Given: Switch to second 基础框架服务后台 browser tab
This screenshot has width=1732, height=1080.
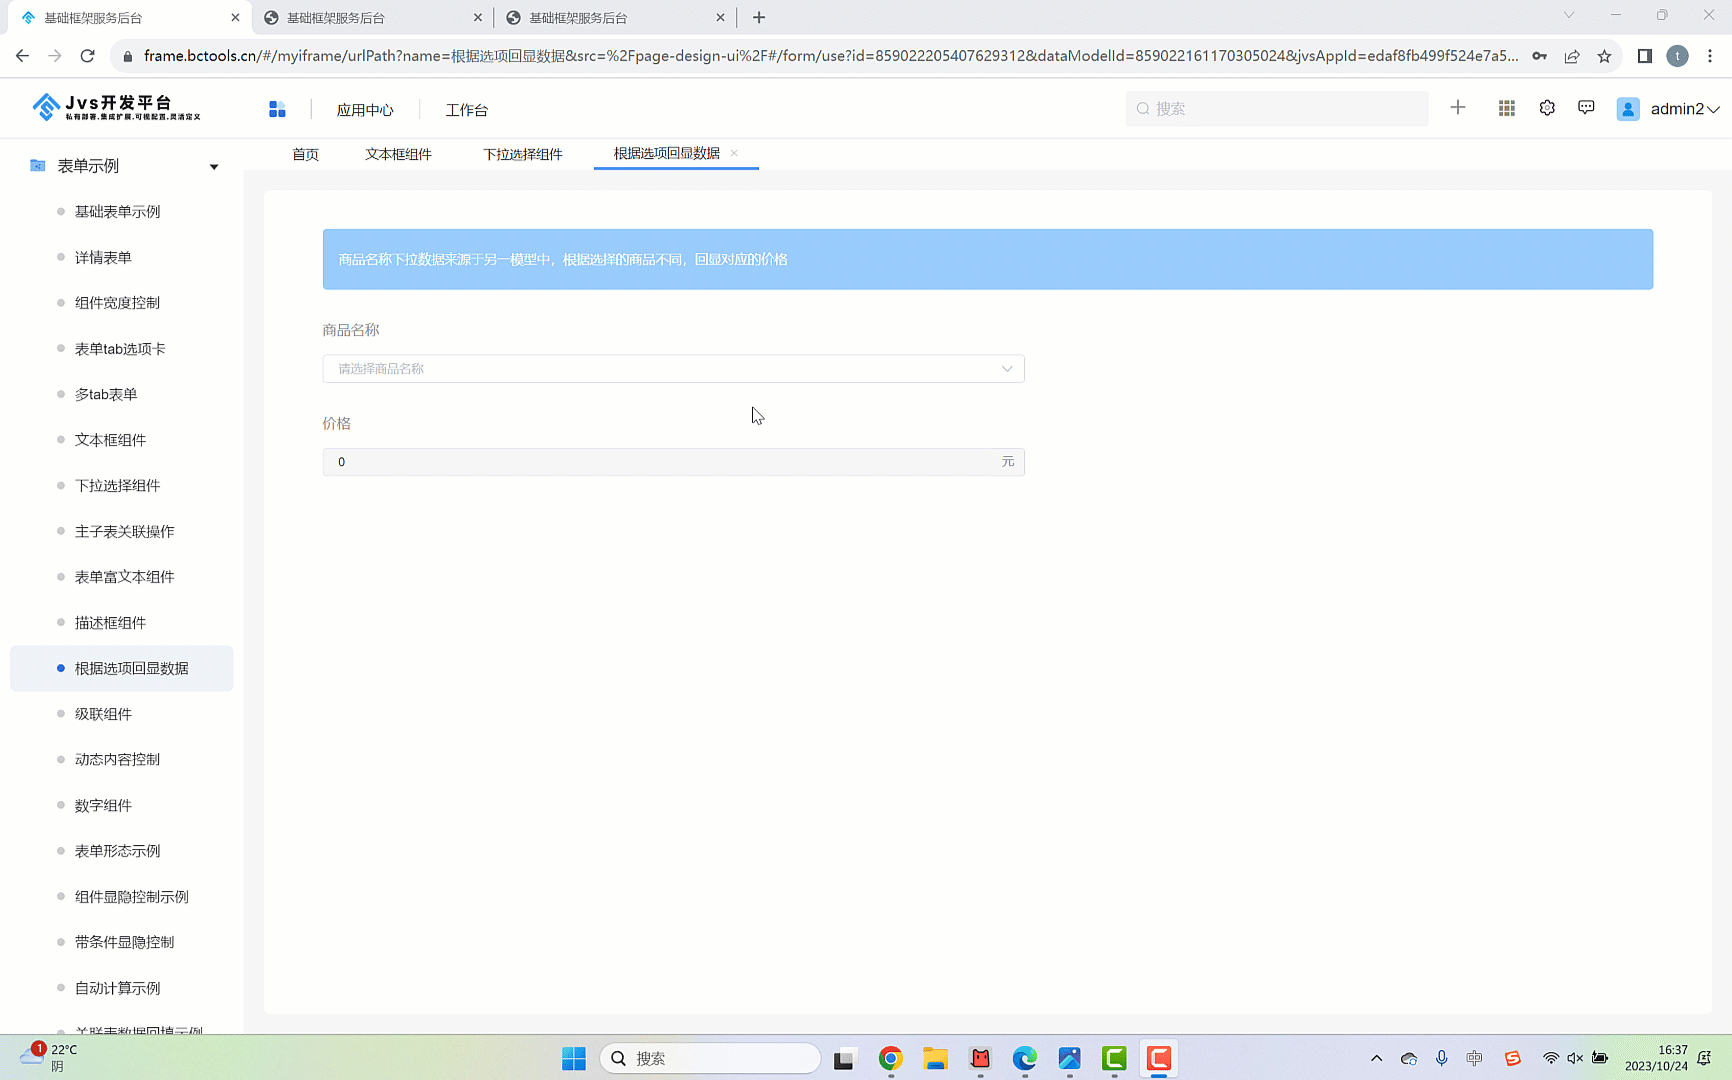Looking at the screenshot, I should point(372,18).
